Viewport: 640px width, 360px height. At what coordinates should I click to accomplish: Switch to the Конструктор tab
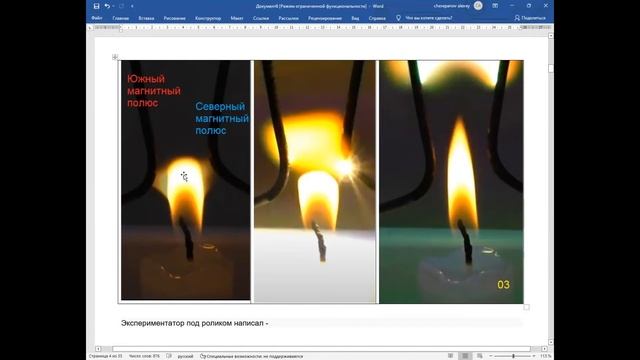pos(208,18)
